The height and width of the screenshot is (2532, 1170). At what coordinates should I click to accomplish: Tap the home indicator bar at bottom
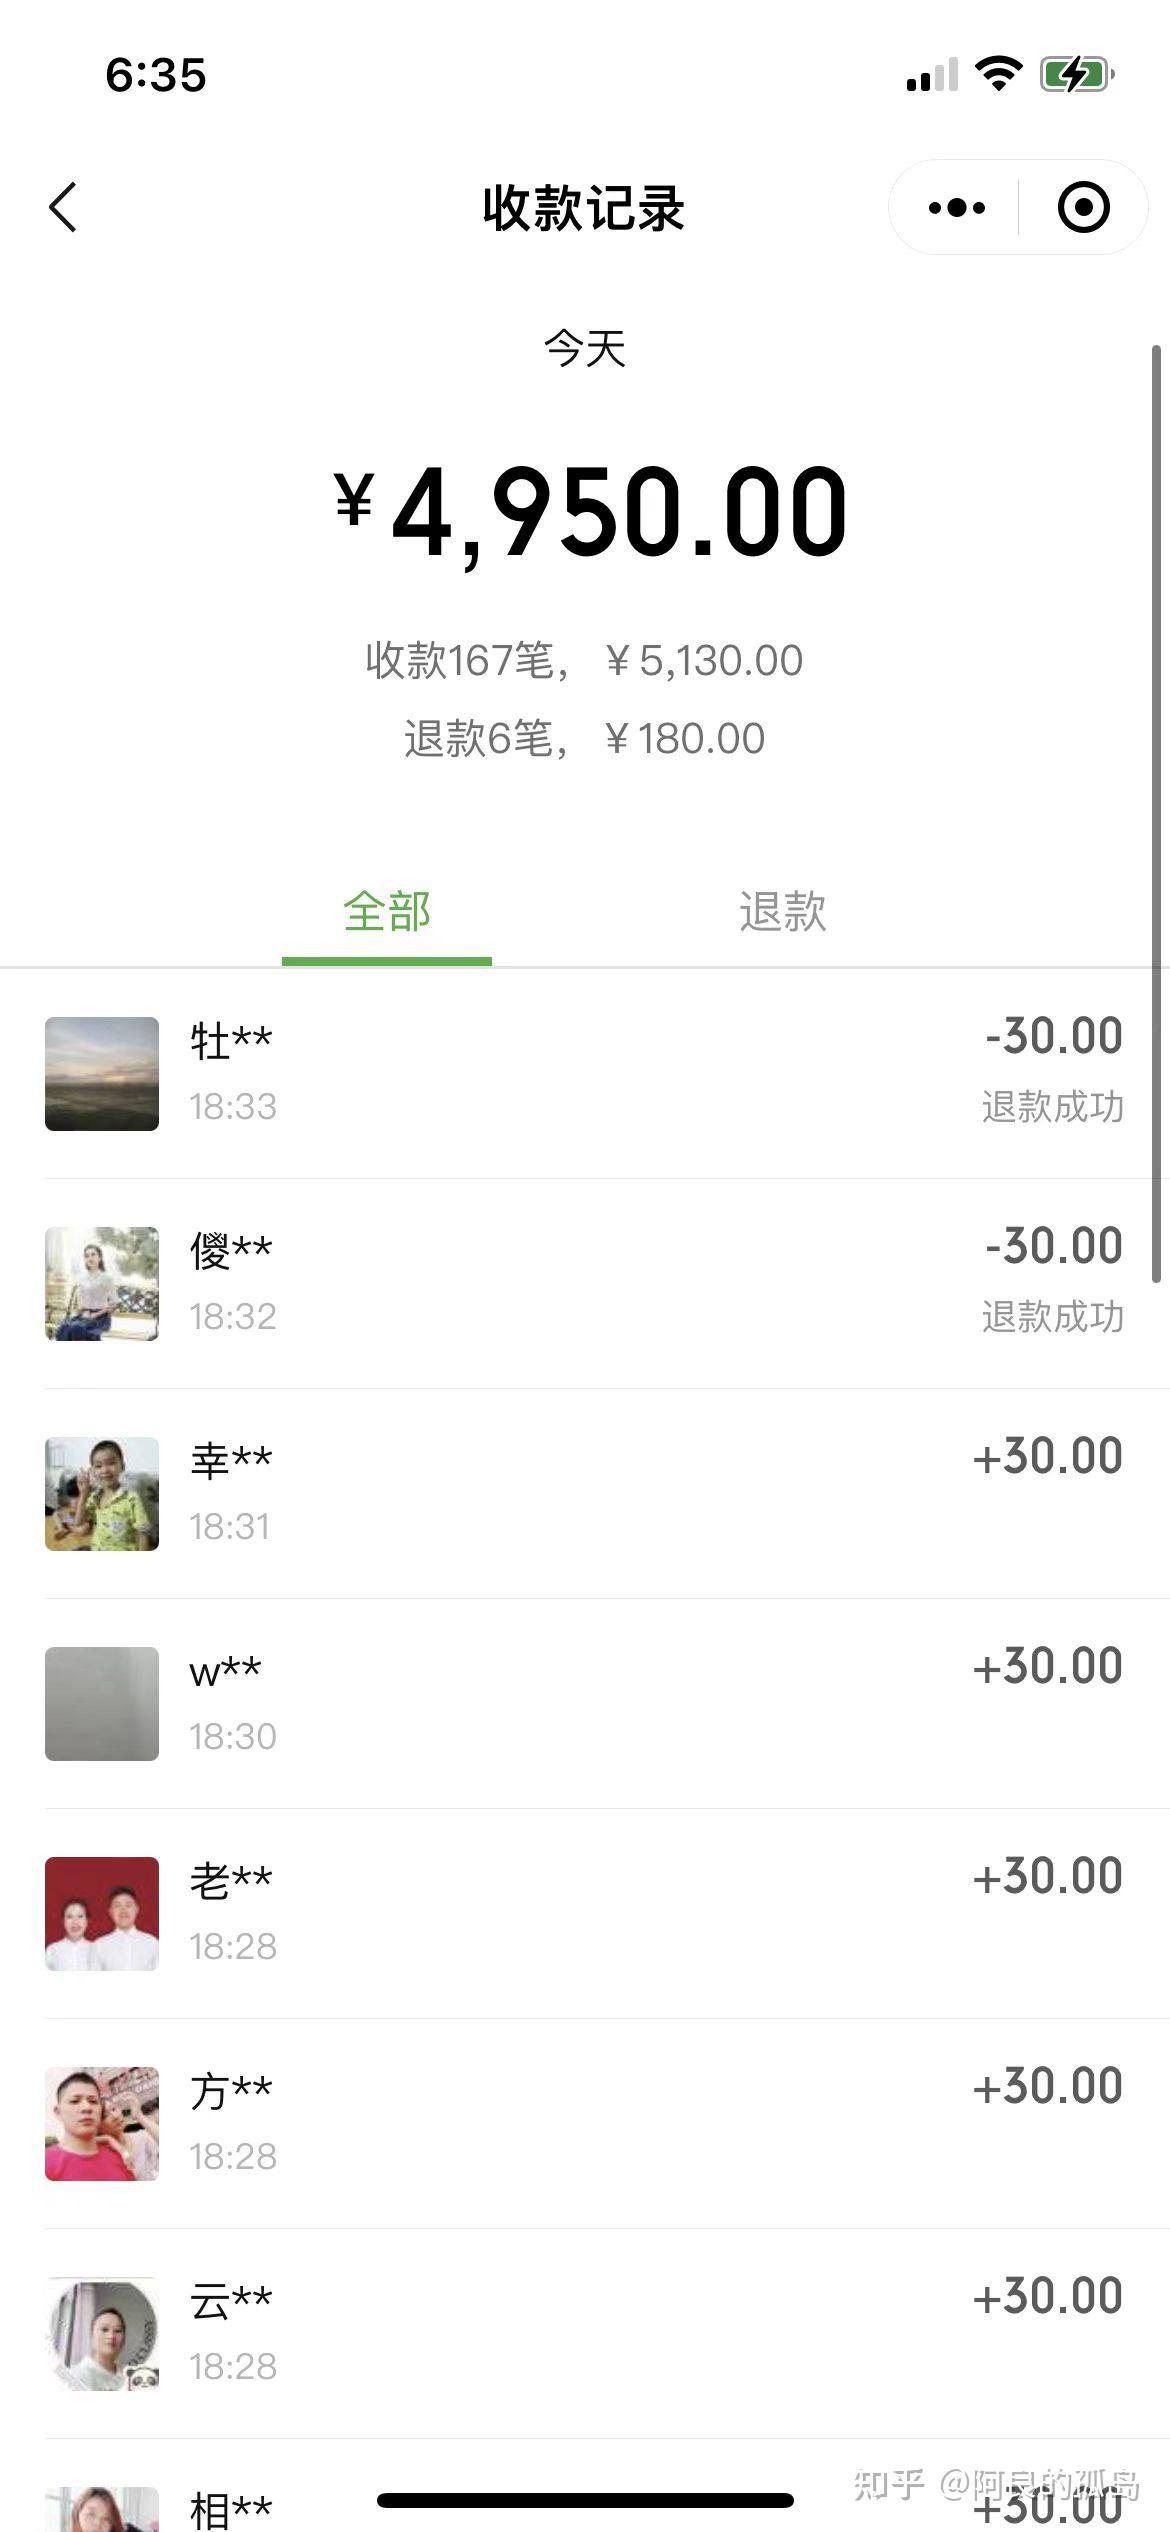[x=585, y=2500]
